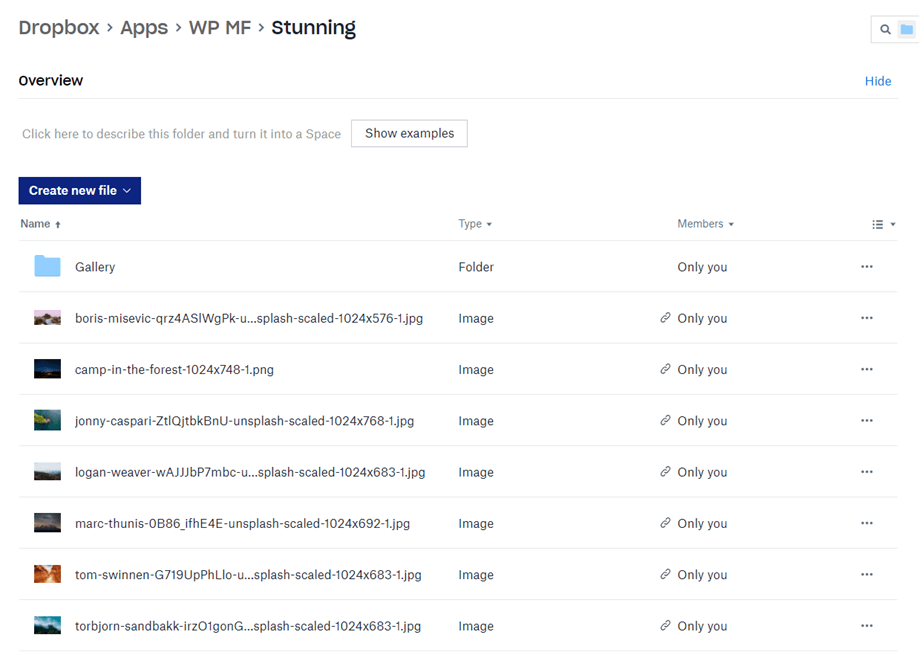Open the Members column dropdown
920x652 pixels.
pos(705,224)
